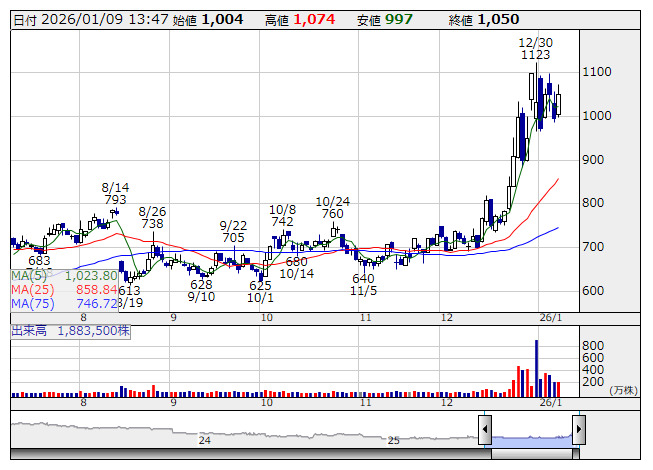Click the MA(5) legend entry
This screenshot has width=653, height=470.
pyautogui.click(x=65, y=275)
